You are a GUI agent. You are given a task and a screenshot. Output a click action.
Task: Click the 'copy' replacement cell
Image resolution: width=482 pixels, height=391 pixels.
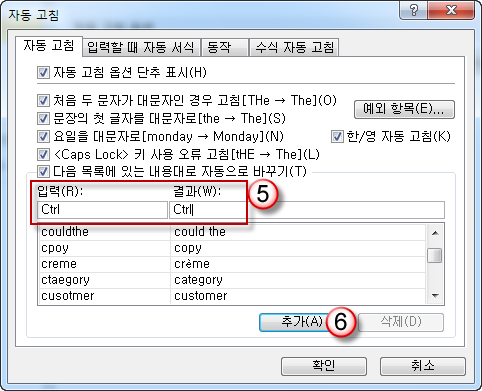(x=298, y=248)
